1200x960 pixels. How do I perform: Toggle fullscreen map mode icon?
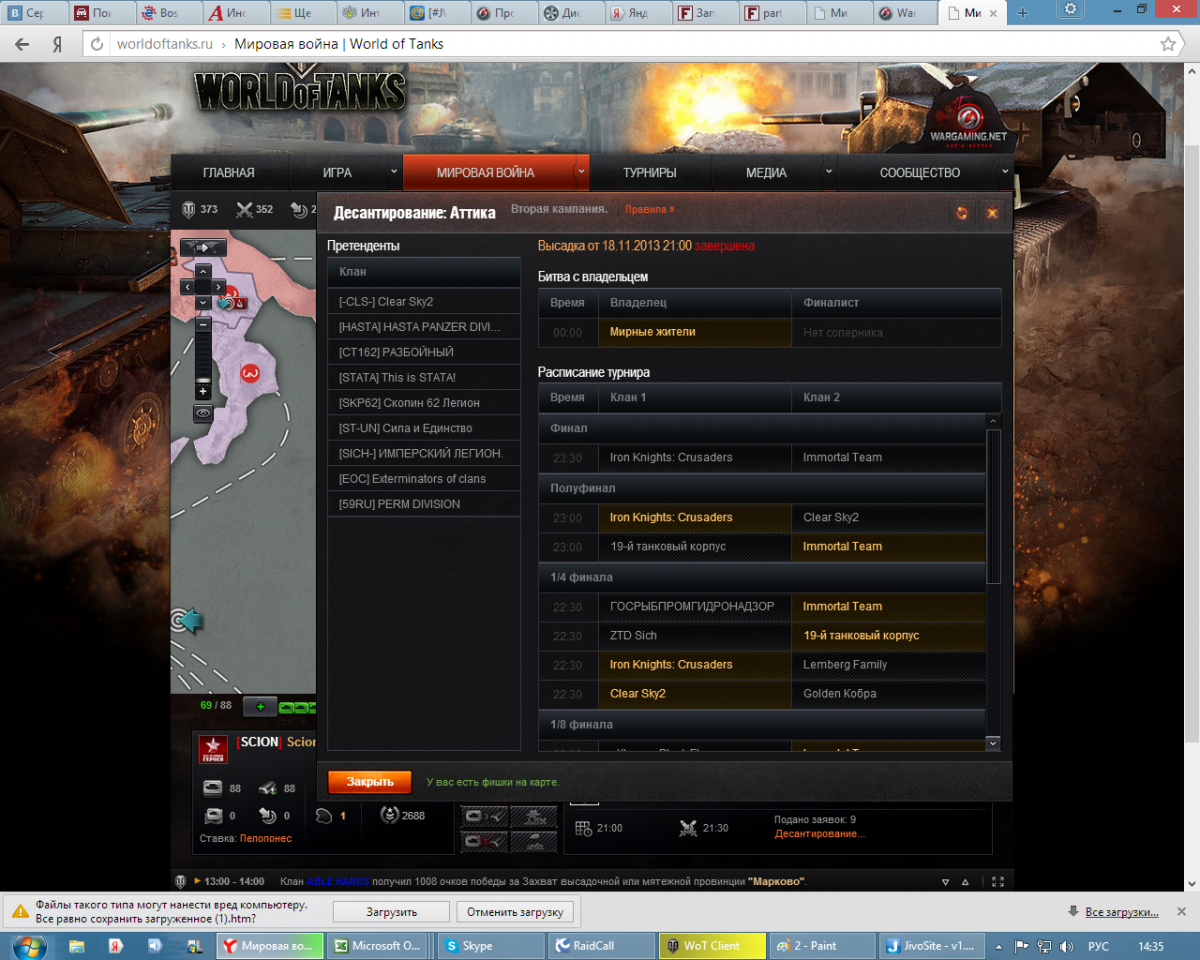point(997,882)
